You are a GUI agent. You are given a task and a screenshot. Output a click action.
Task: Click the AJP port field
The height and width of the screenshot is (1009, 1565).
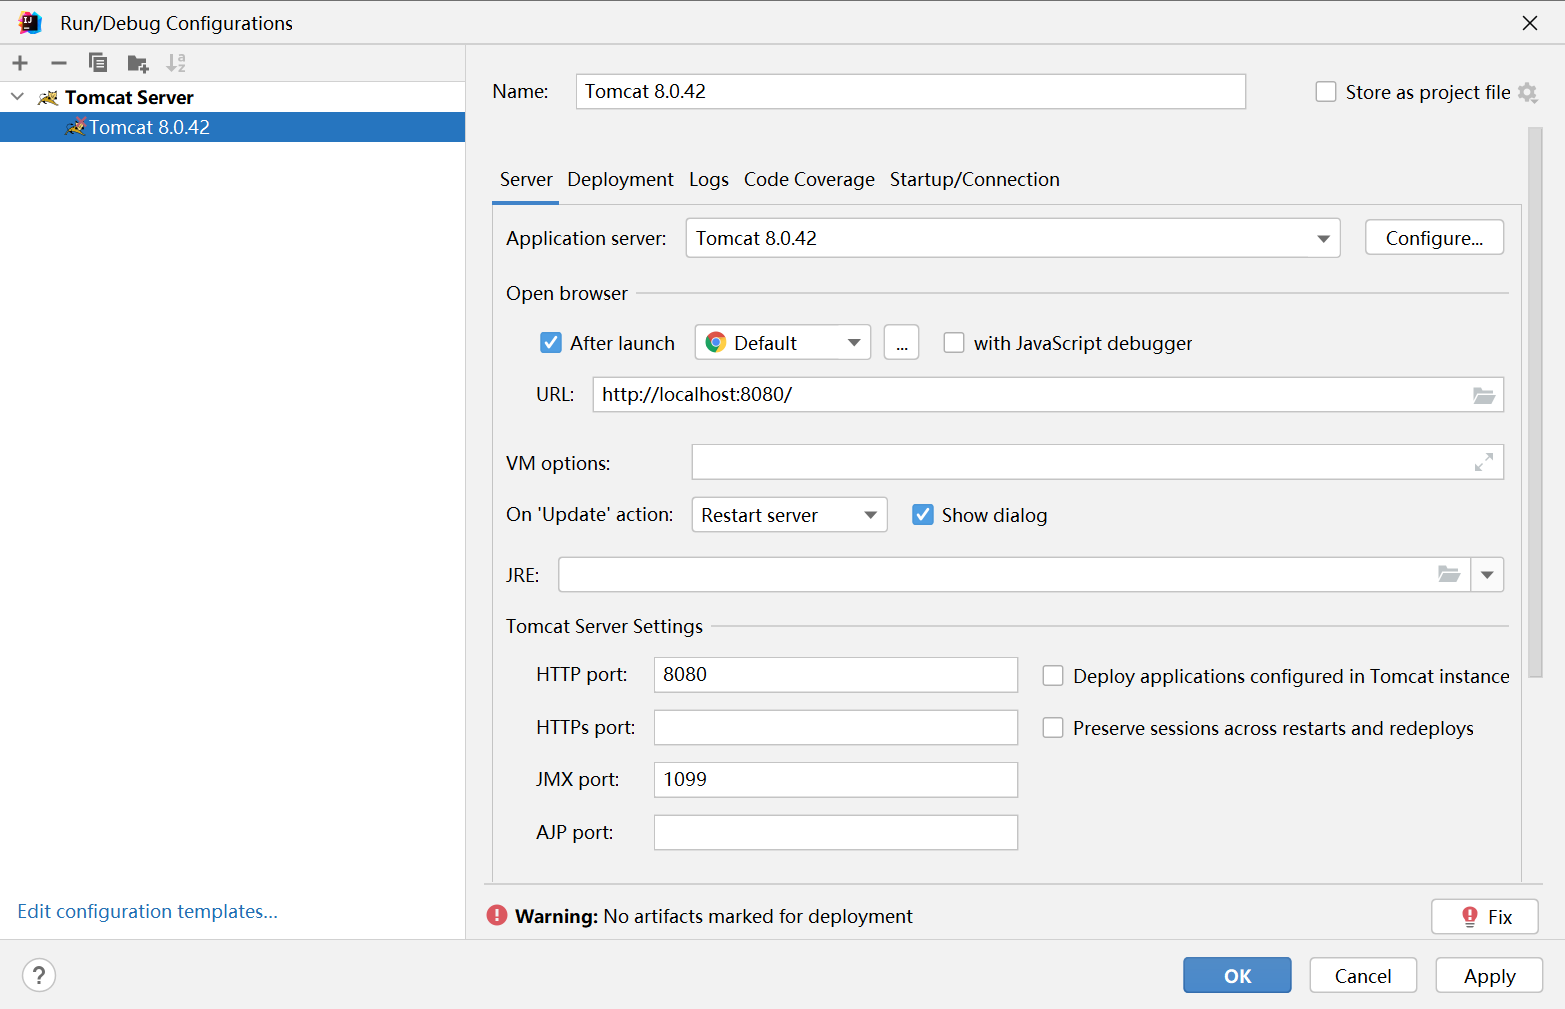[836, 832]
